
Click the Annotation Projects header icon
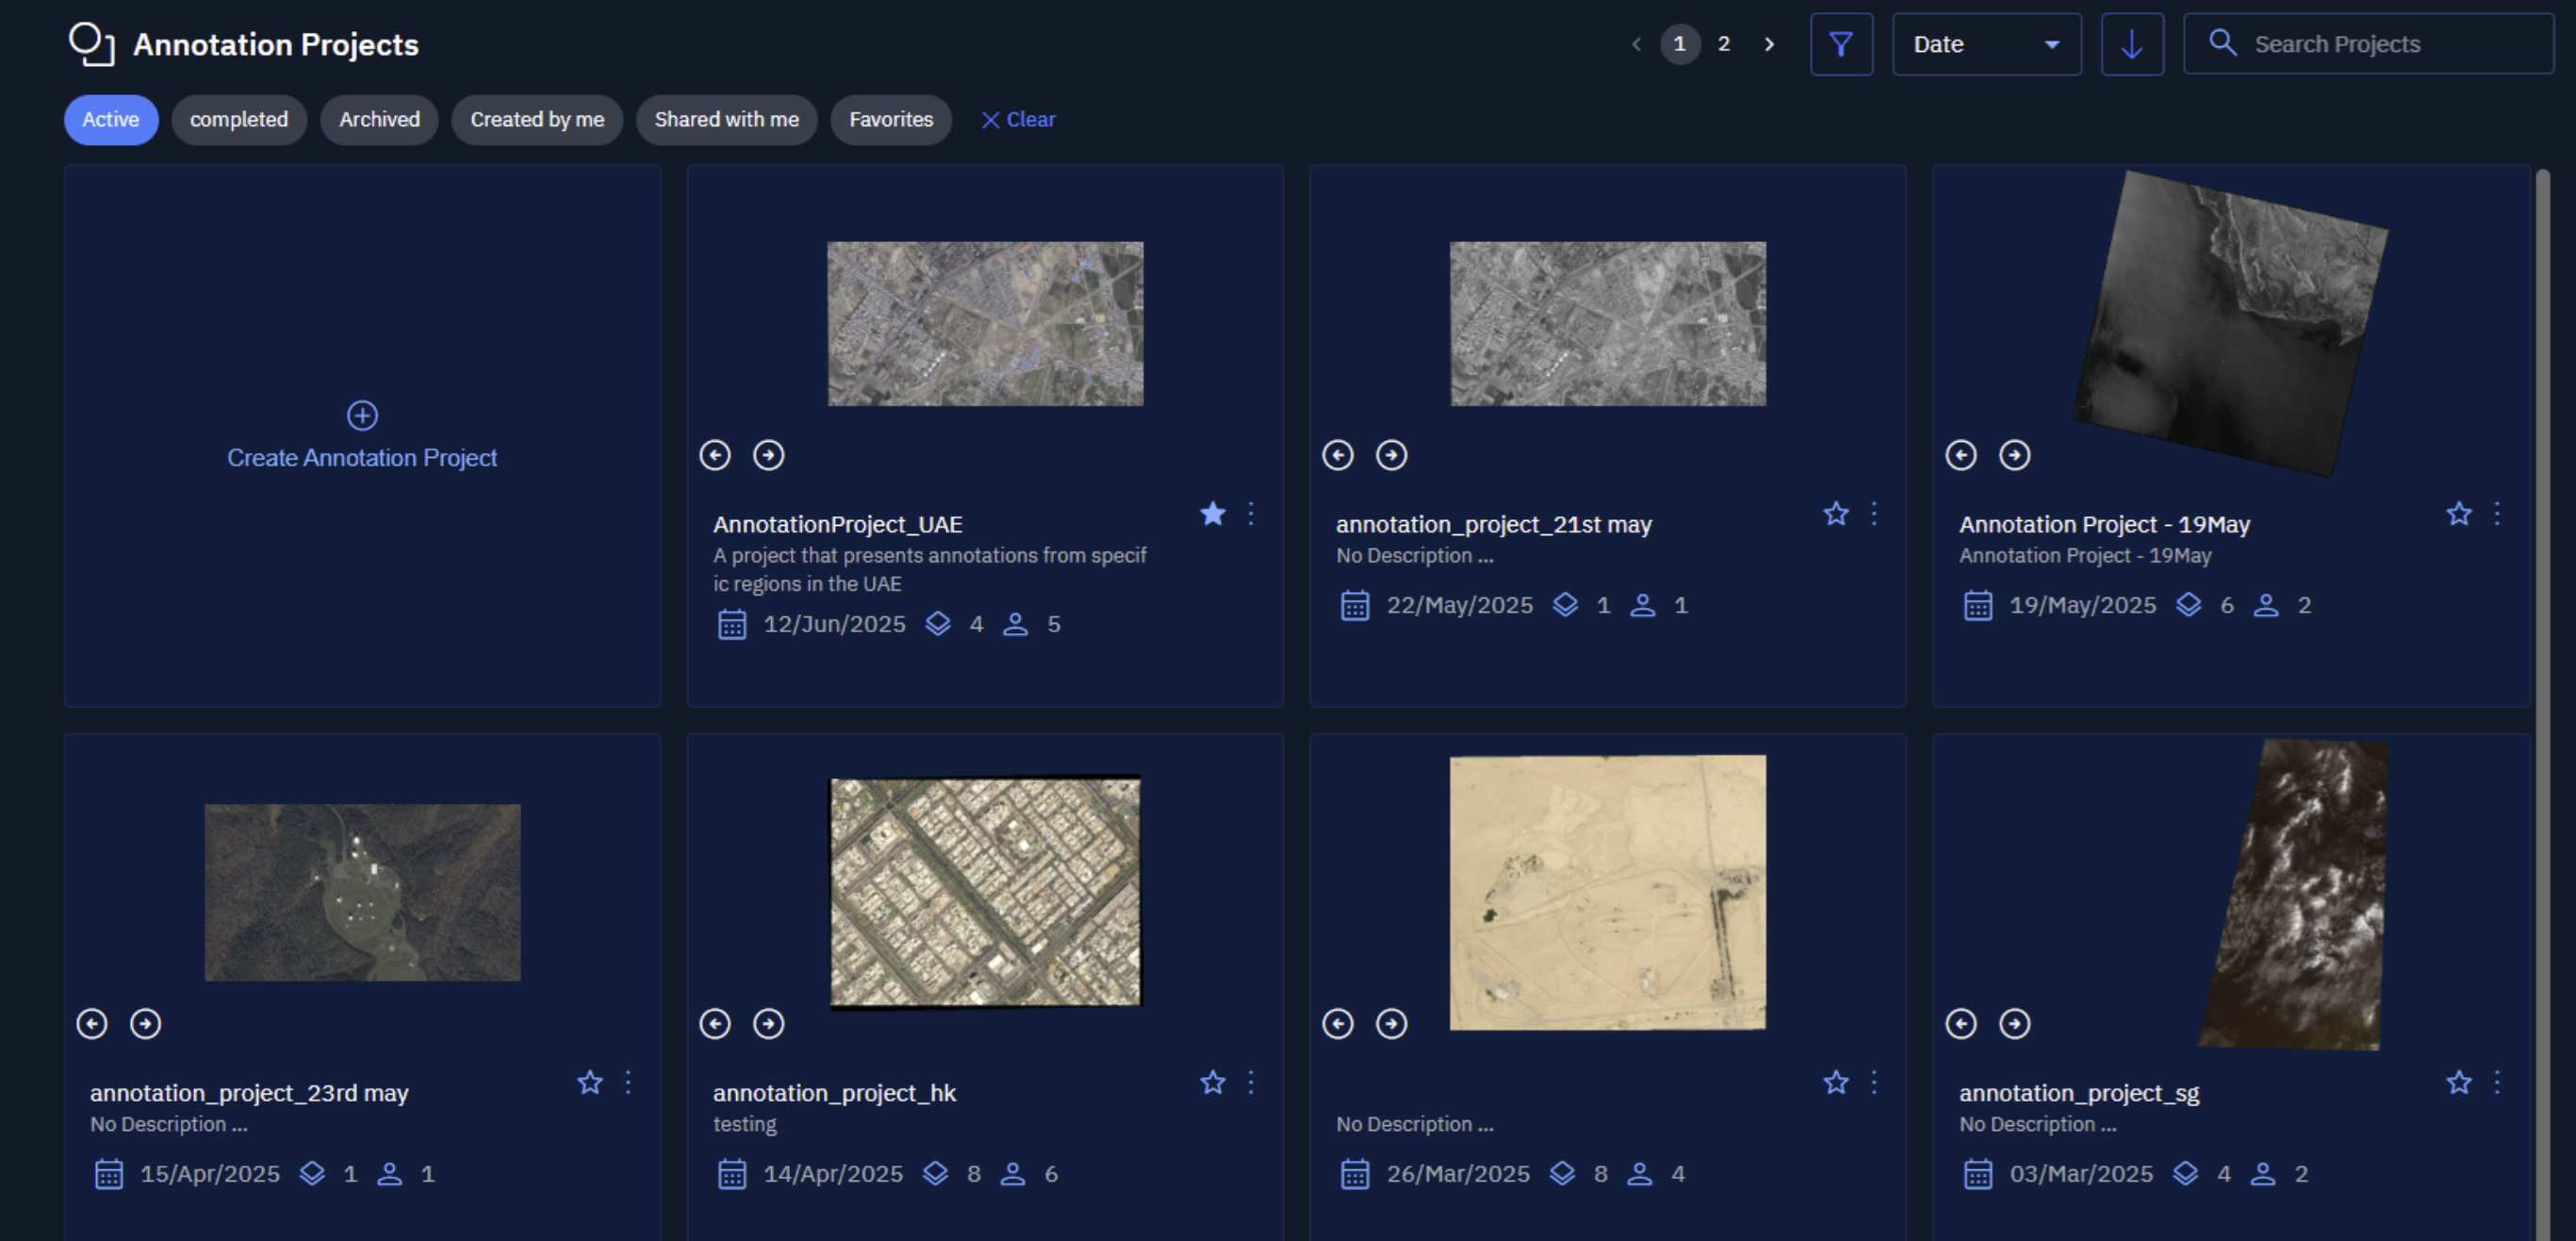click(91, 44)
